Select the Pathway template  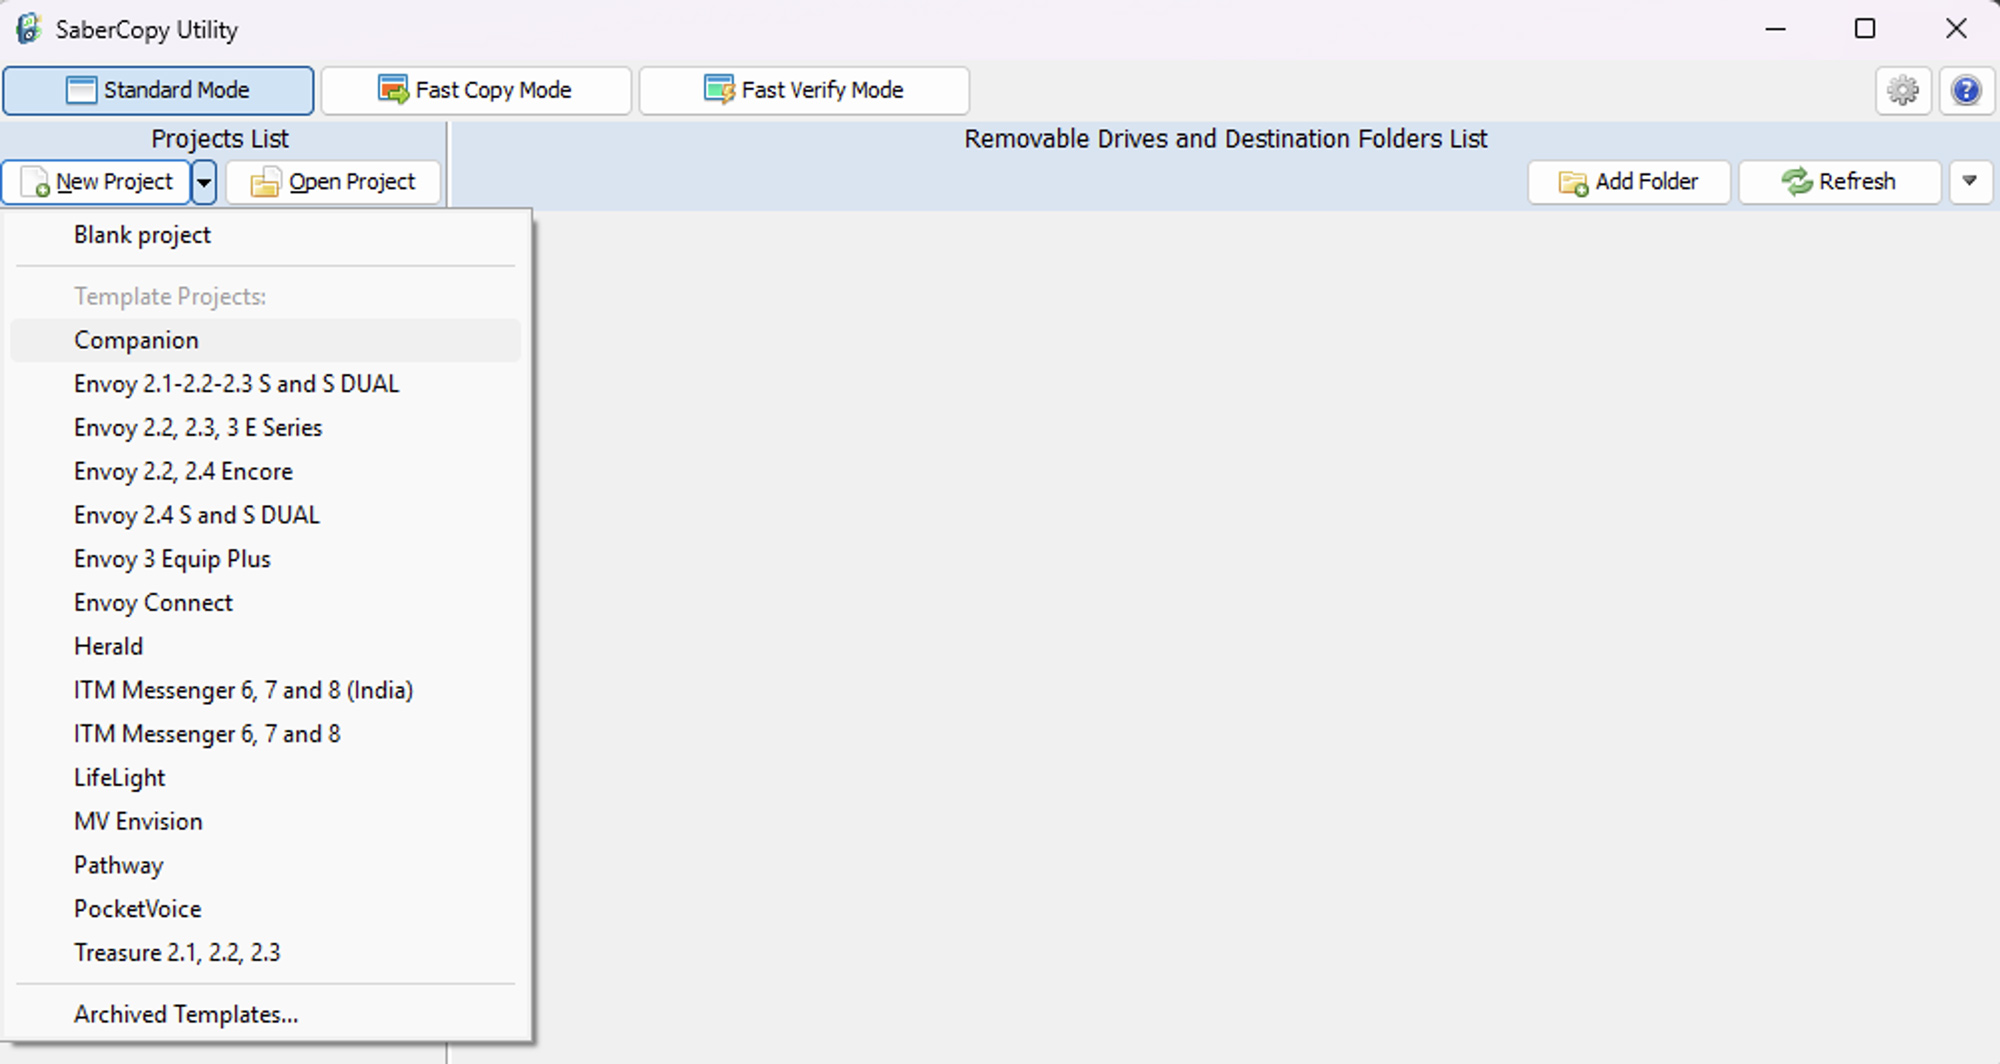point(265,865)
